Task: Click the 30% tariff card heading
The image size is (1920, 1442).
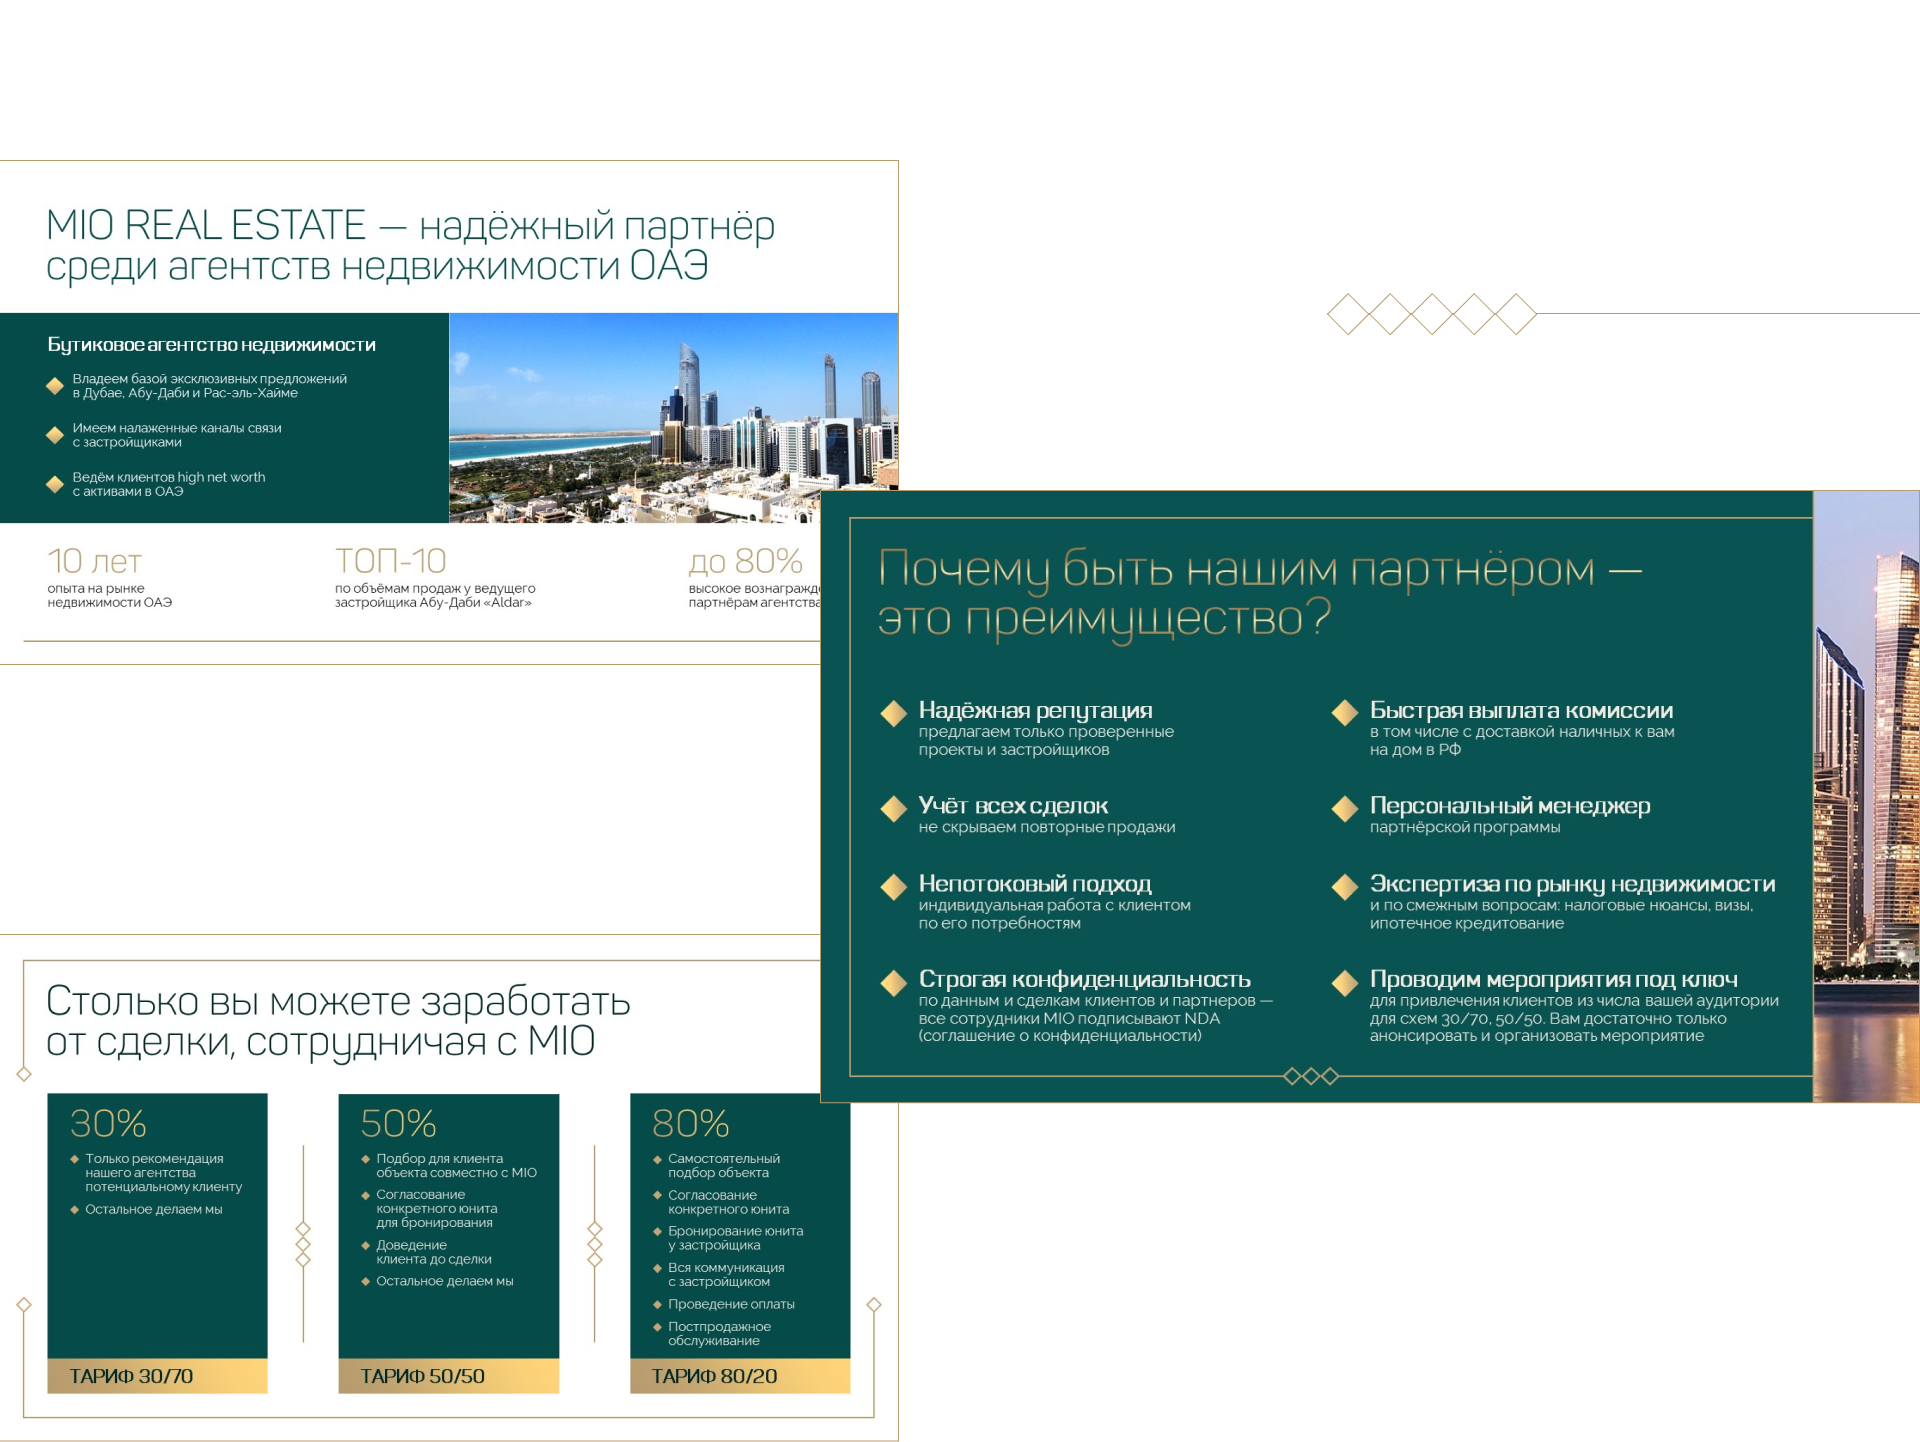Action: click(x=108, y=1123)
